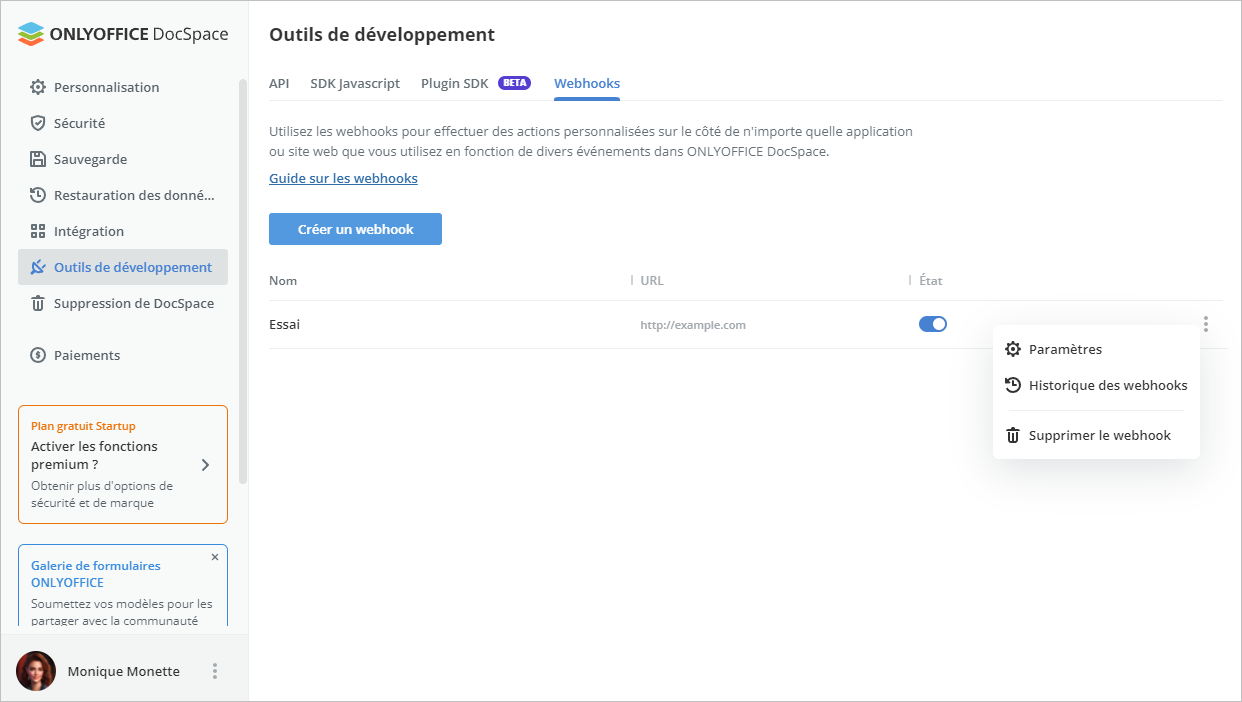Click the URL column header
Image resolution: width=1242 pixels, height=702 pixels.
click(652, 280)
